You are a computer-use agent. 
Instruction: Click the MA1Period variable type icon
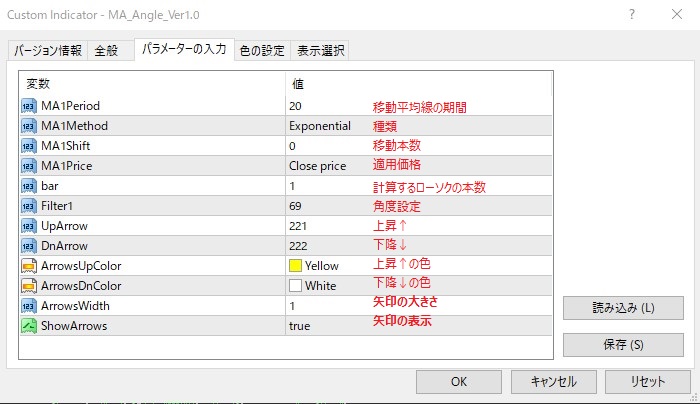tap(28, 106)
